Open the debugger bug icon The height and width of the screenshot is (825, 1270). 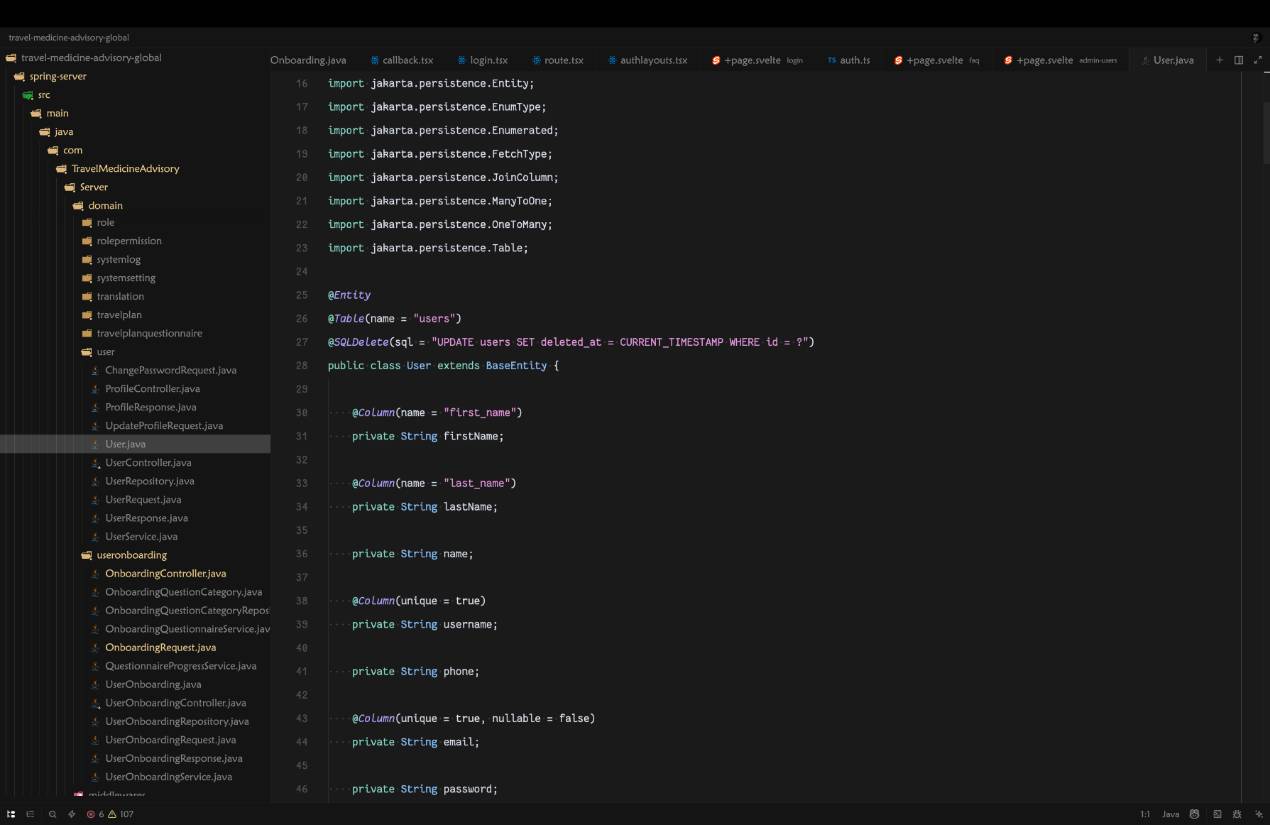tap(1237, 814)
